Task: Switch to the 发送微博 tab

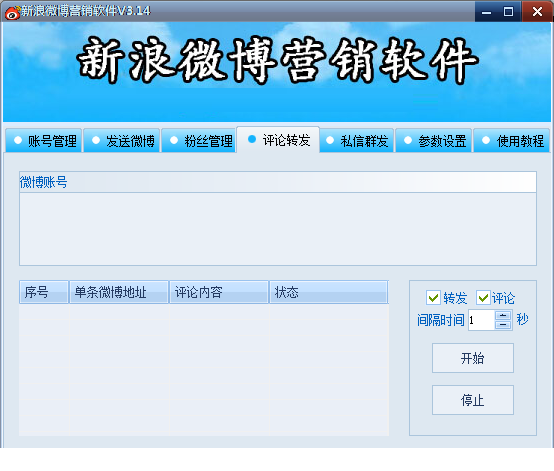Action: coord(122,141)
